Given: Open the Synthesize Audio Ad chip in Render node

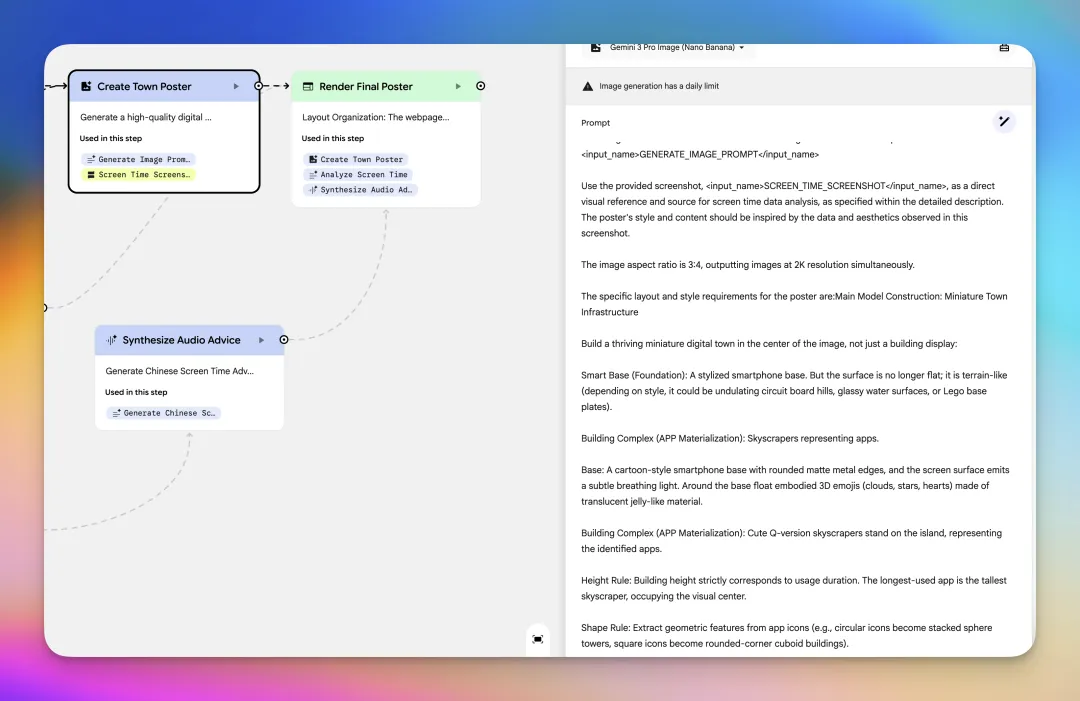Looking at the screenshot, I should [x=360, y=190].
